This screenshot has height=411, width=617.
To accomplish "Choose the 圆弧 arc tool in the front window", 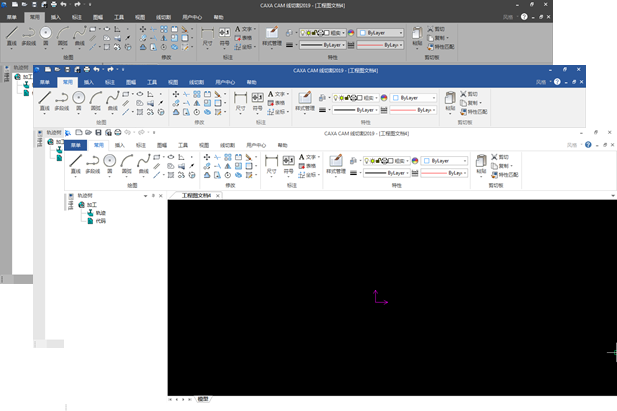I will click(127, 164).
